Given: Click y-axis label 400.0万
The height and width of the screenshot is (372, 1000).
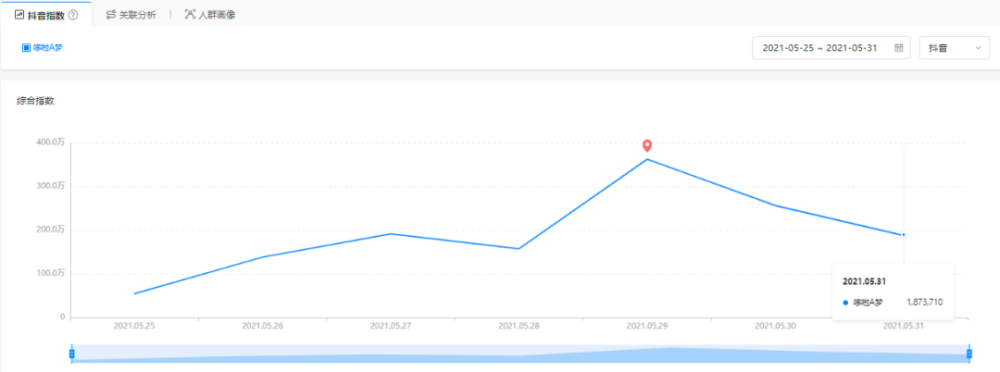Looking at the screenshot, I should point(50,142).
